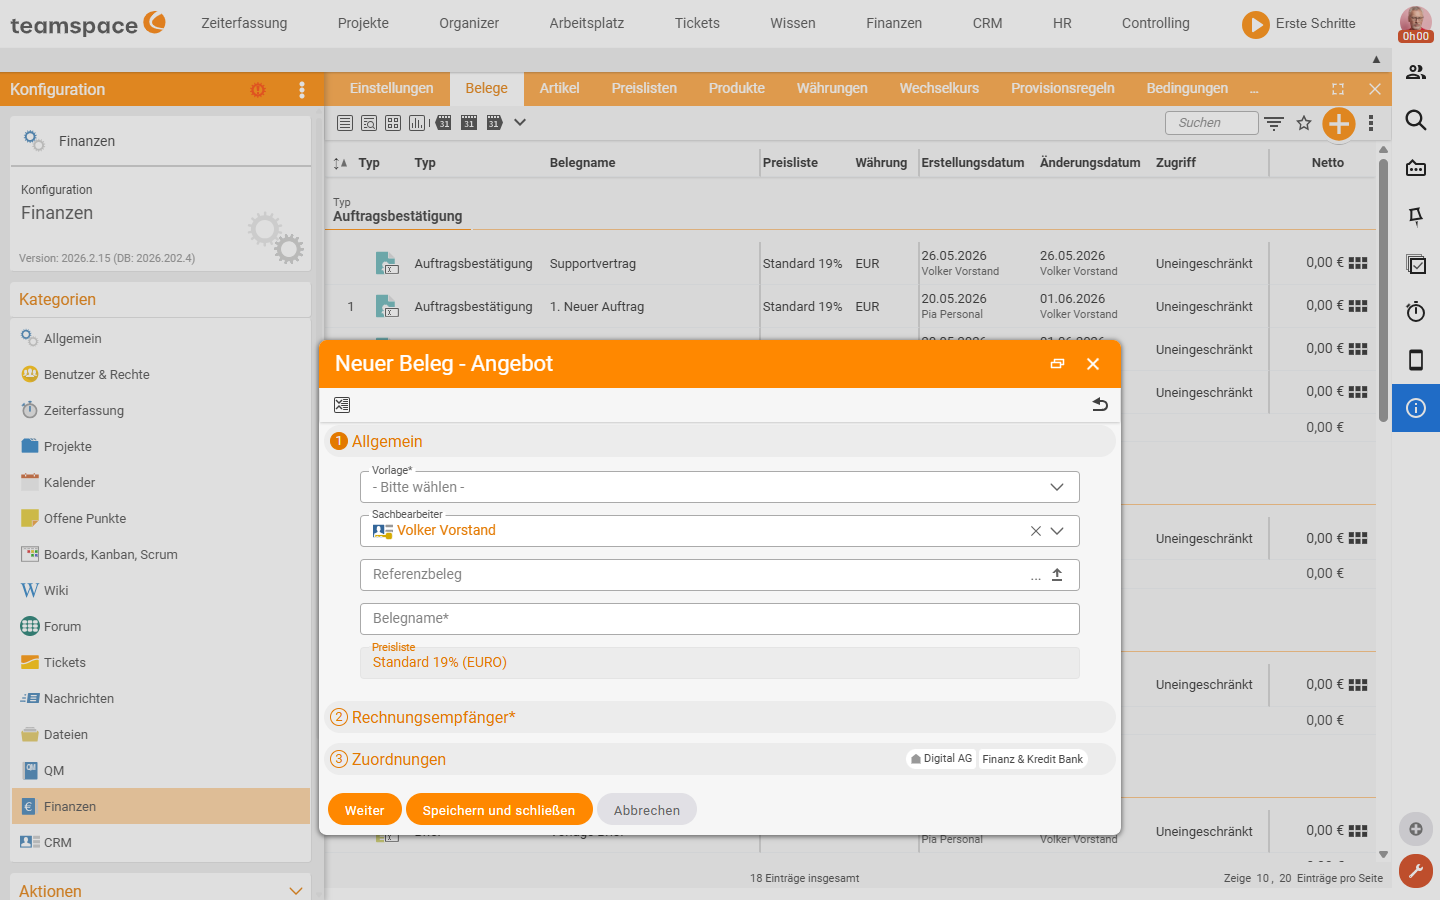The image size is (1440, 900).
Task: Switch to the Wechselkurs tab
Action: coord(939,88)
